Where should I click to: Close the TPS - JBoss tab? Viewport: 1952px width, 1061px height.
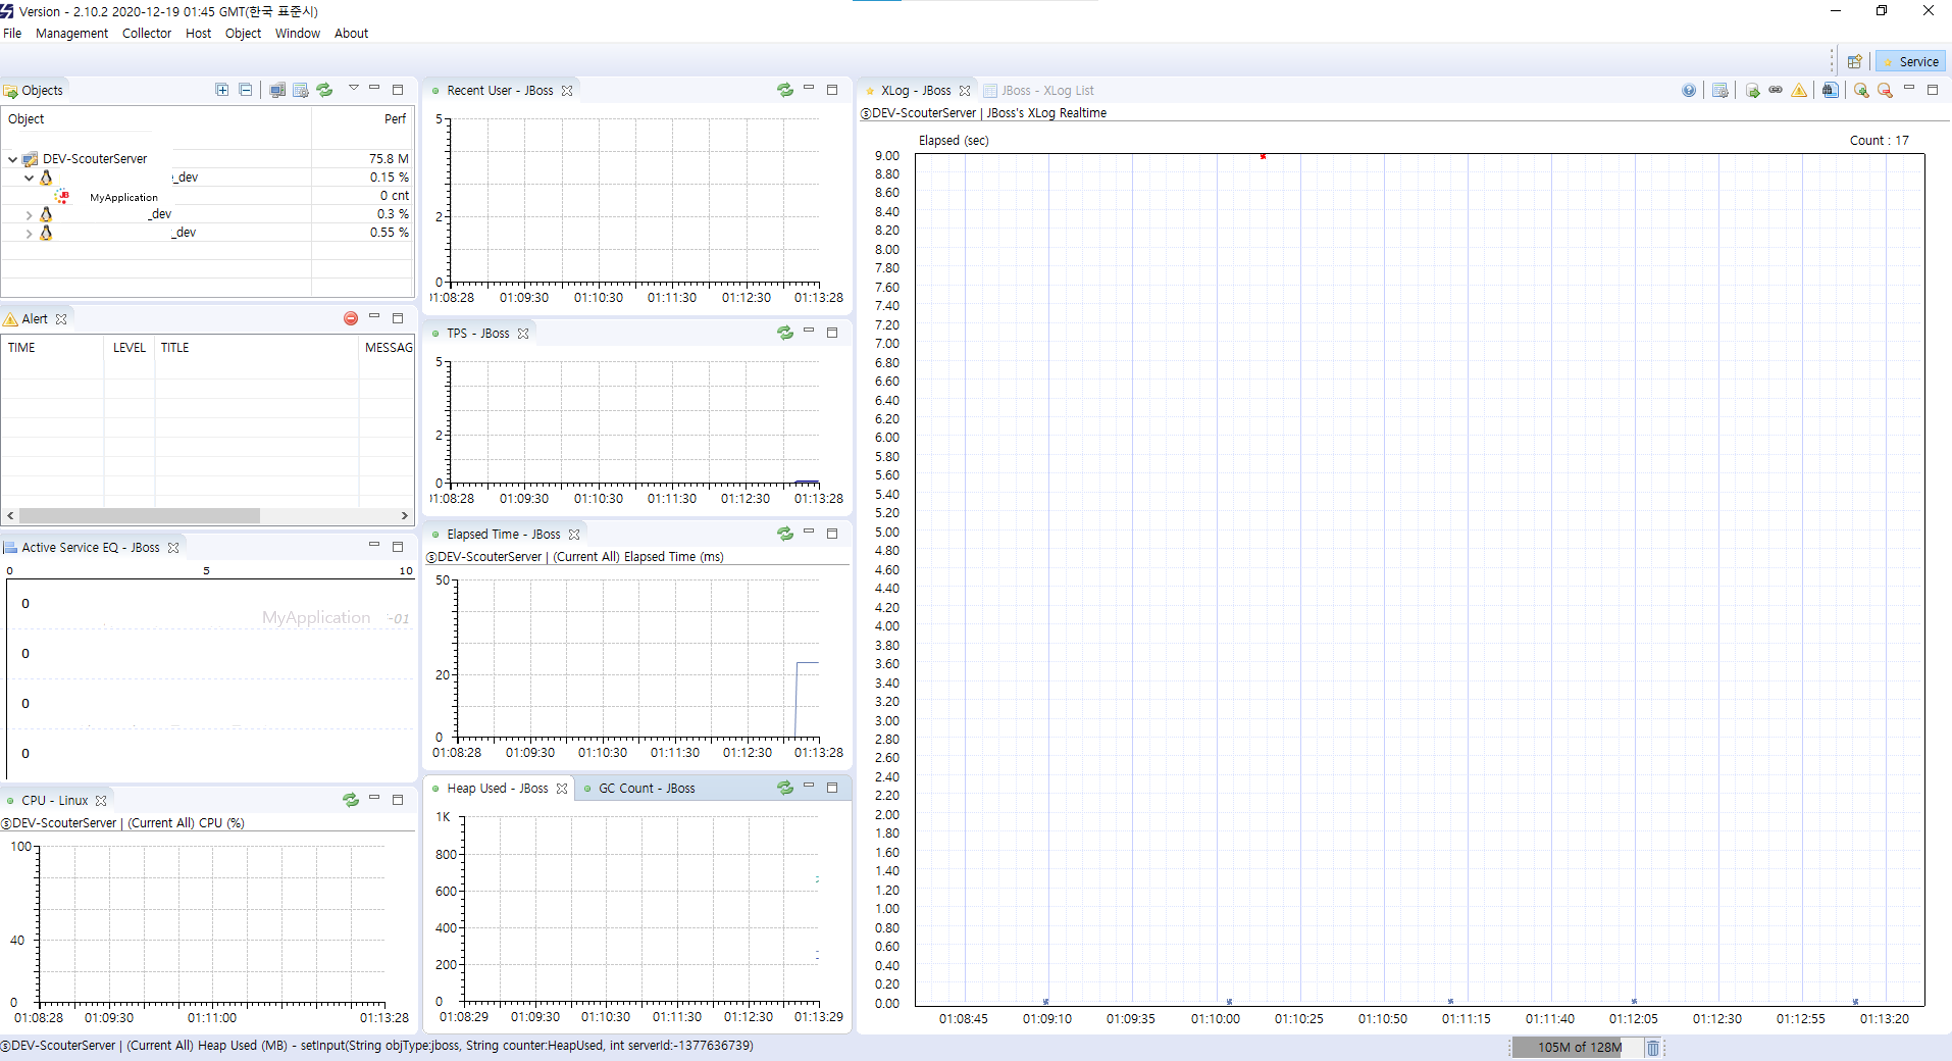click(523, 333)
